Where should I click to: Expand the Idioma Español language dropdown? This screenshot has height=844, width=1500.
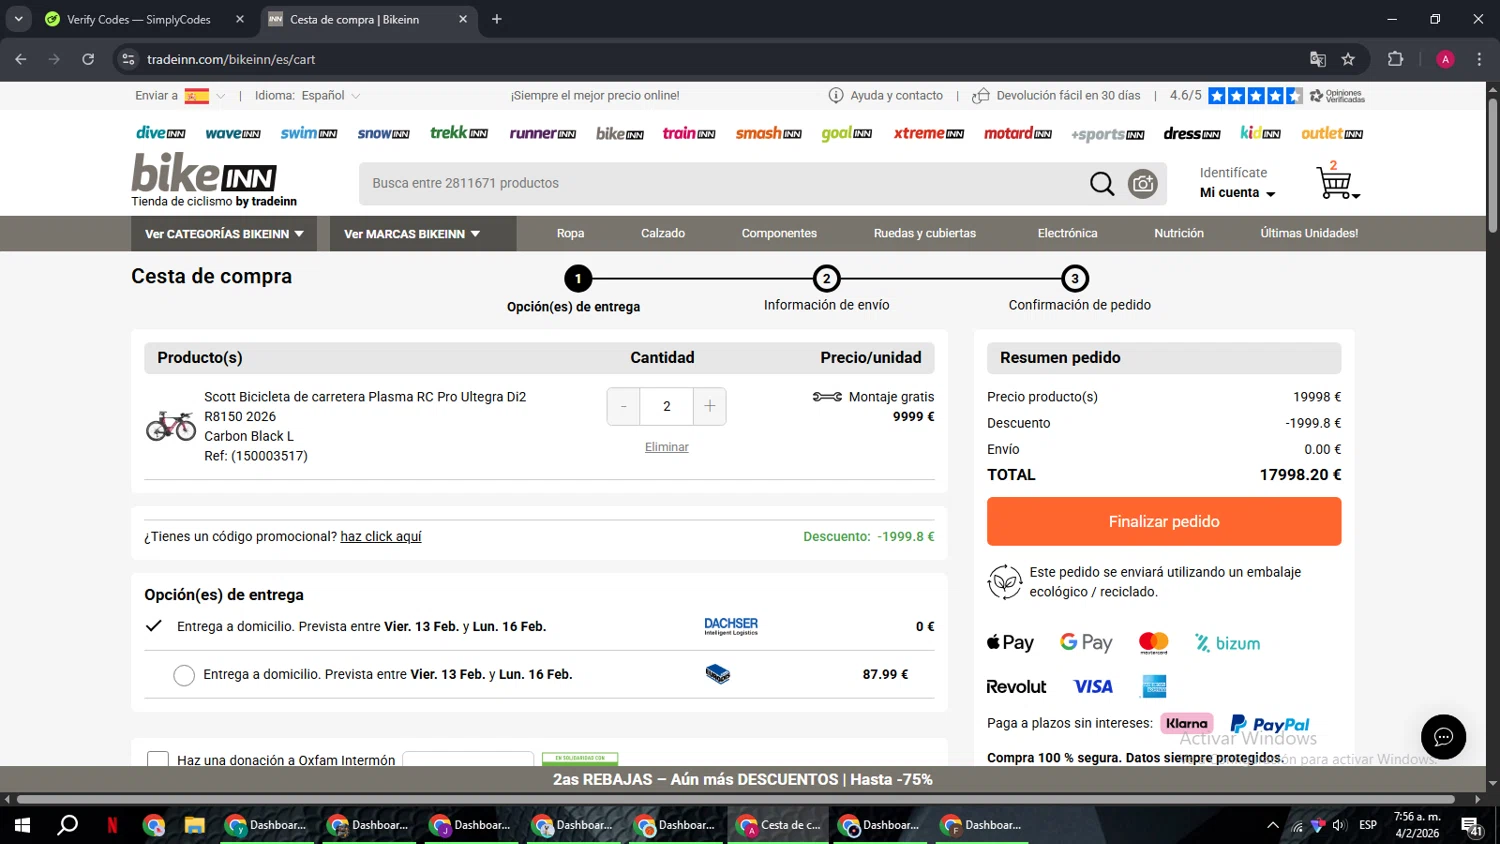[x=308, y=96]
